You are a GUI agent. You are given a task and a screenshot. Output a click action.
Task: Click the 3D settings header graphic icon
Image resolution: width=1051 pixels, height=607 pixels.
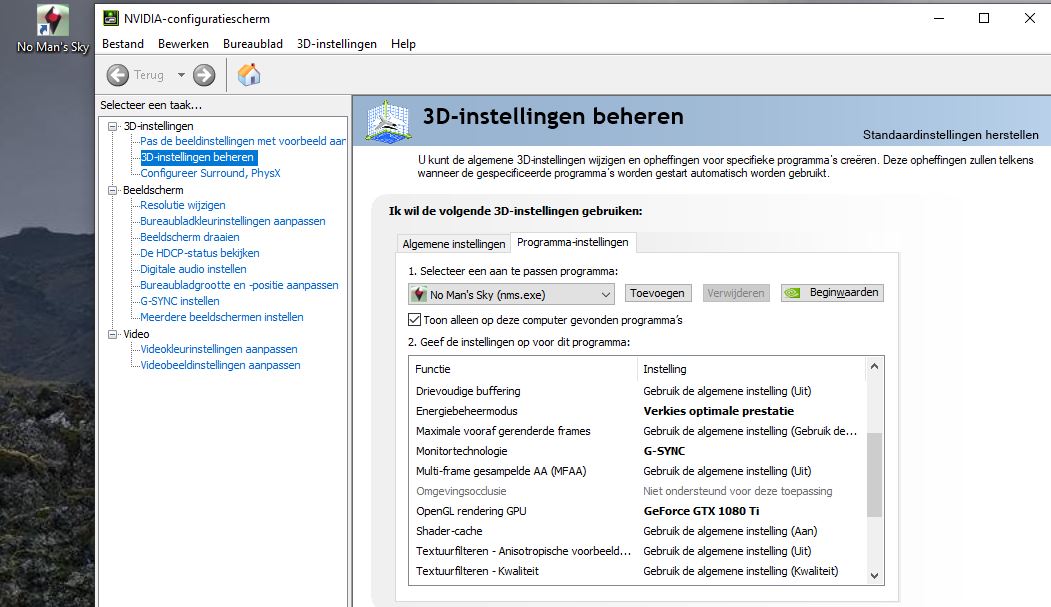(x=389, y=121)
